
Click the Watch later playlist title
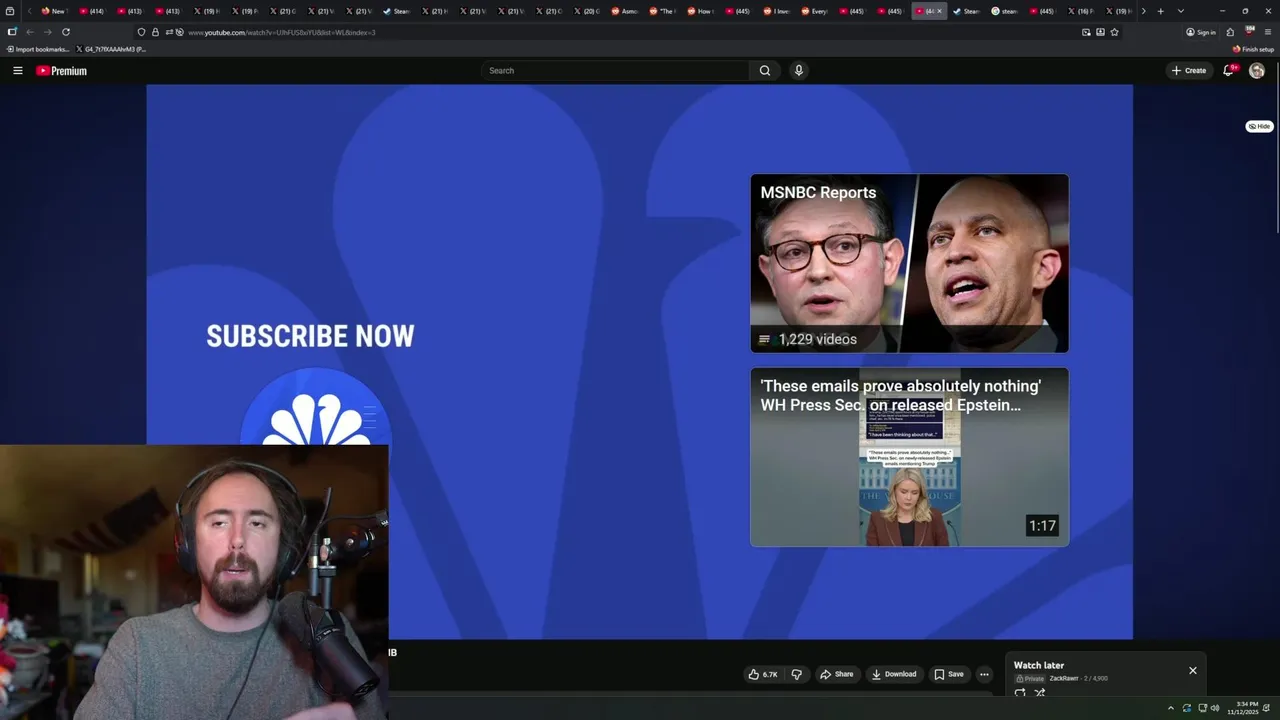[1039, 665]
